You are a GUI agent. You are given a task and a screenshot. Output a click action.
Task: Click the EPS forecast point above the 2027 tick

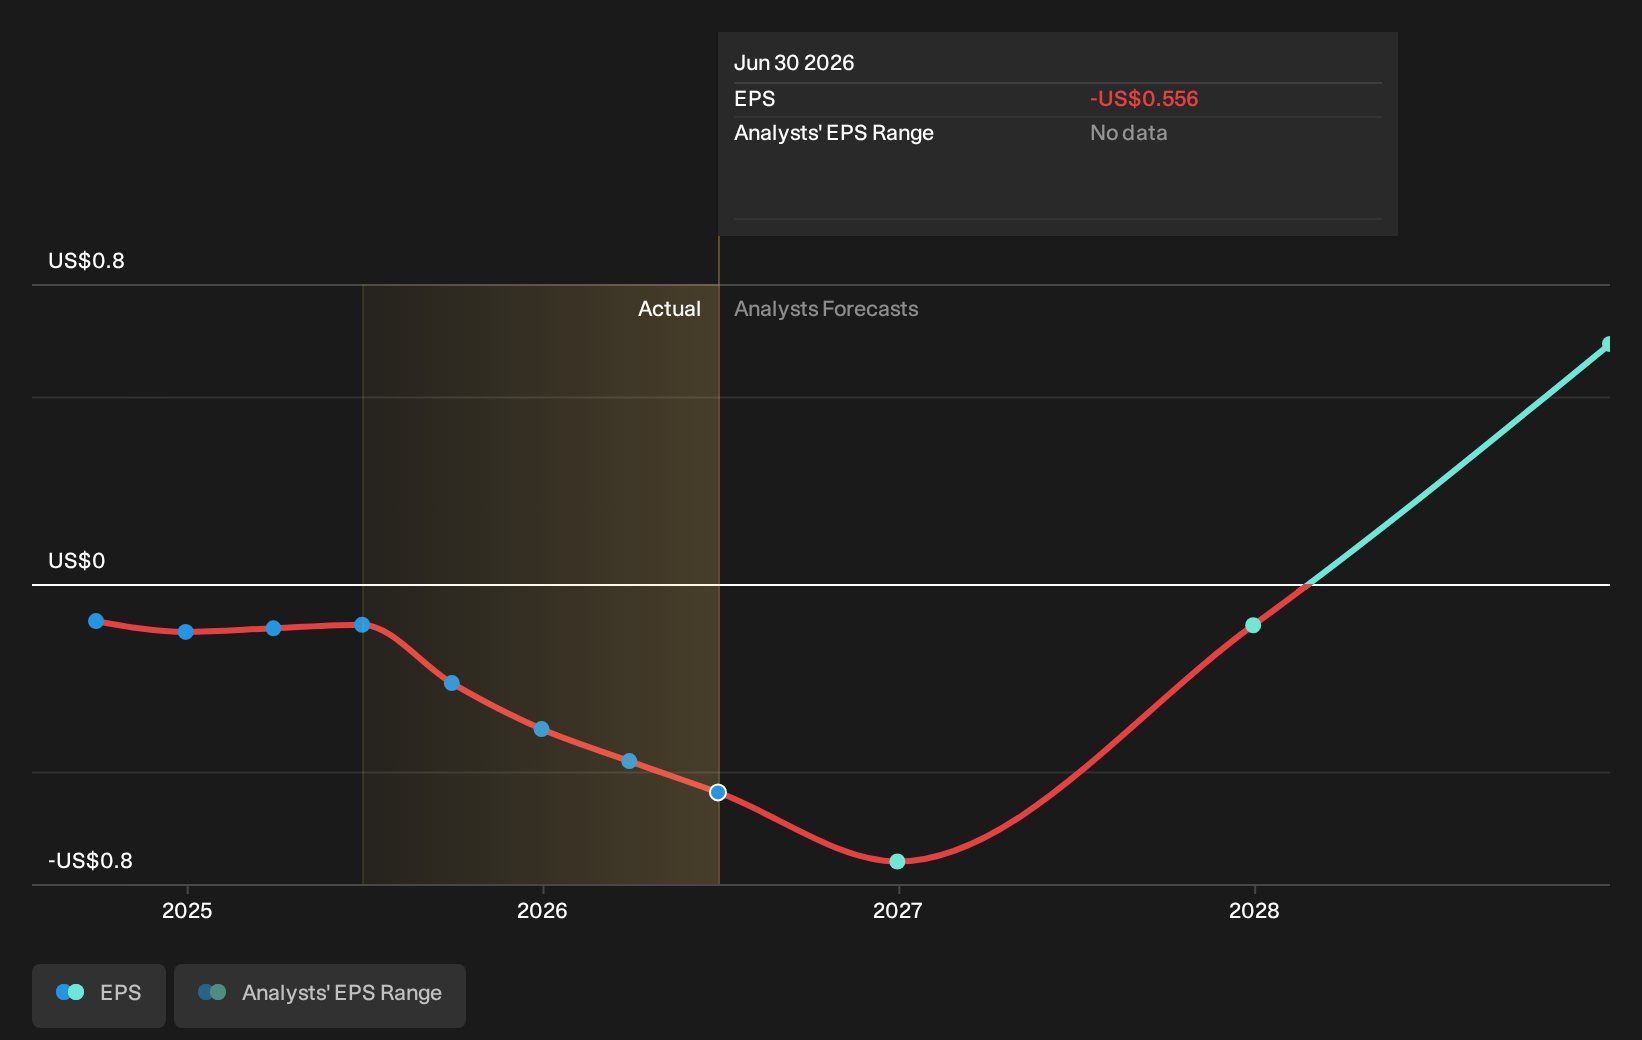point(897,861)
